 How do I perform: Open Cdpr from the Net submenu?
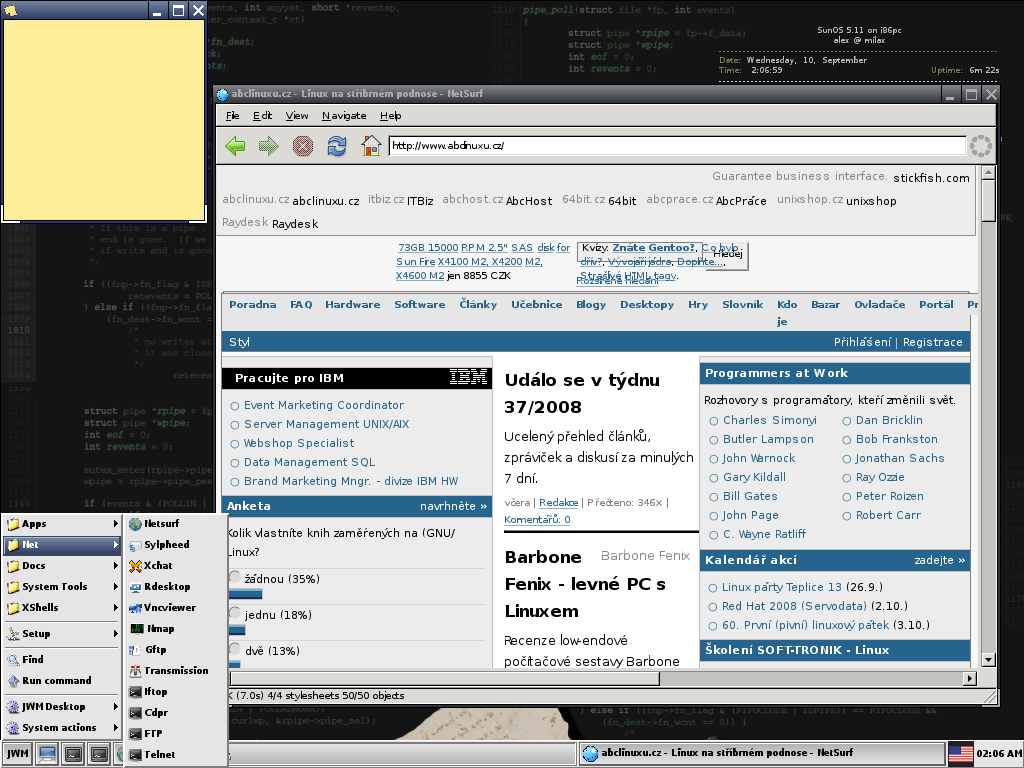[x=175, y=712]
